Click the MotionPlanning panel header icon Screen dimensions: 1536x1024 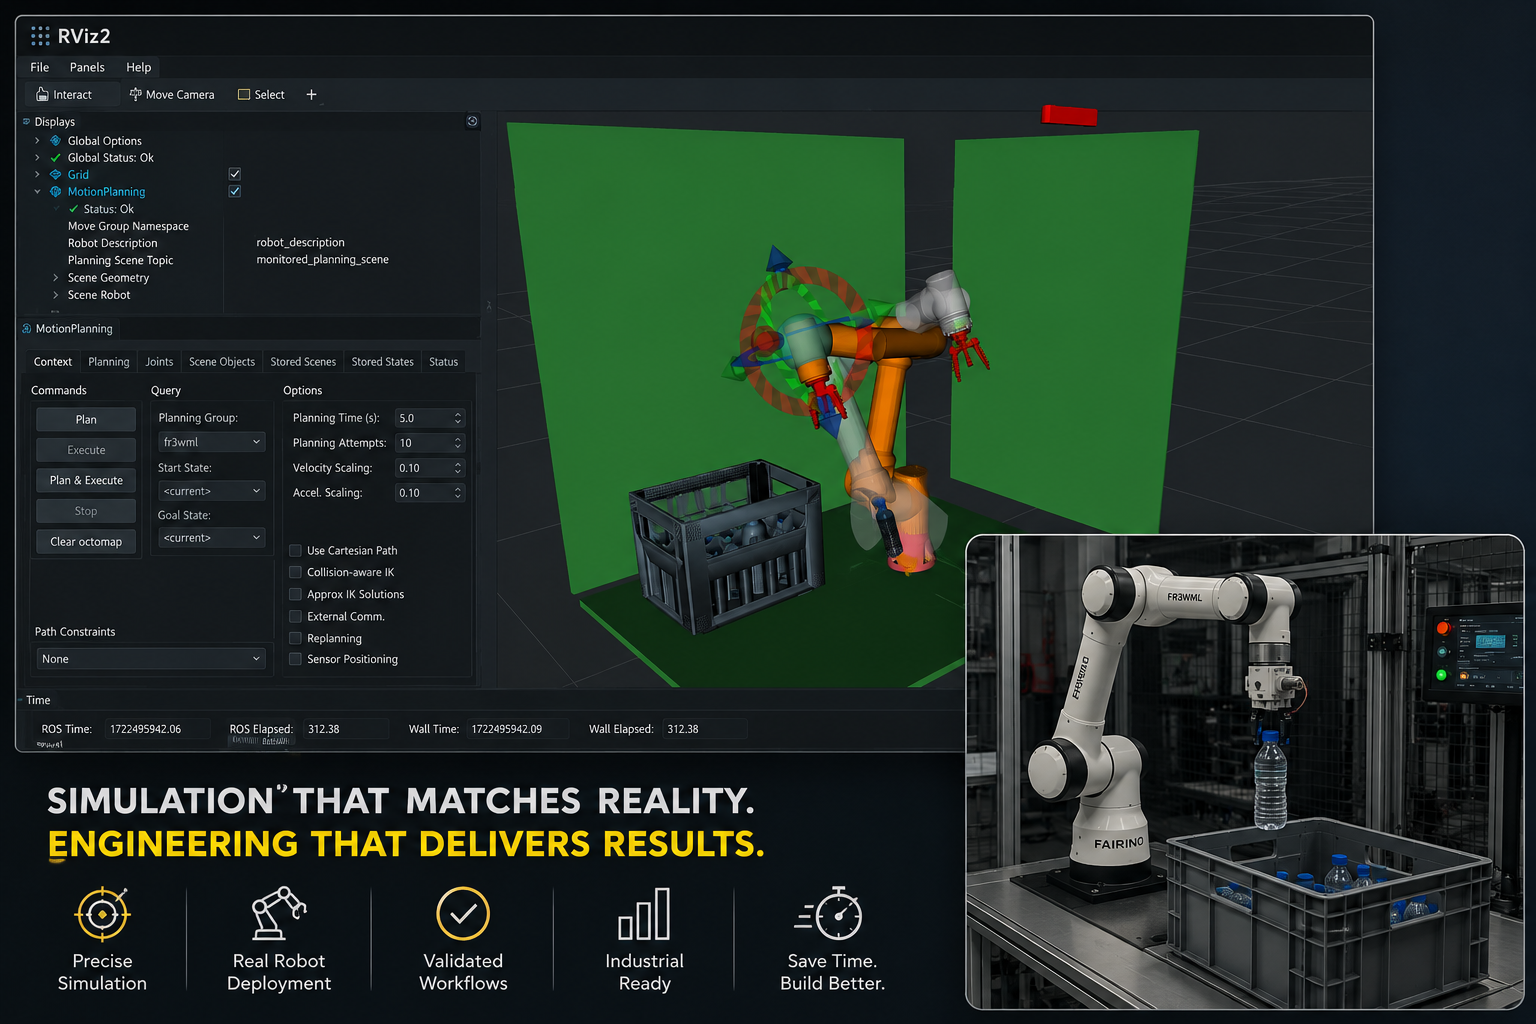(27, 329)
